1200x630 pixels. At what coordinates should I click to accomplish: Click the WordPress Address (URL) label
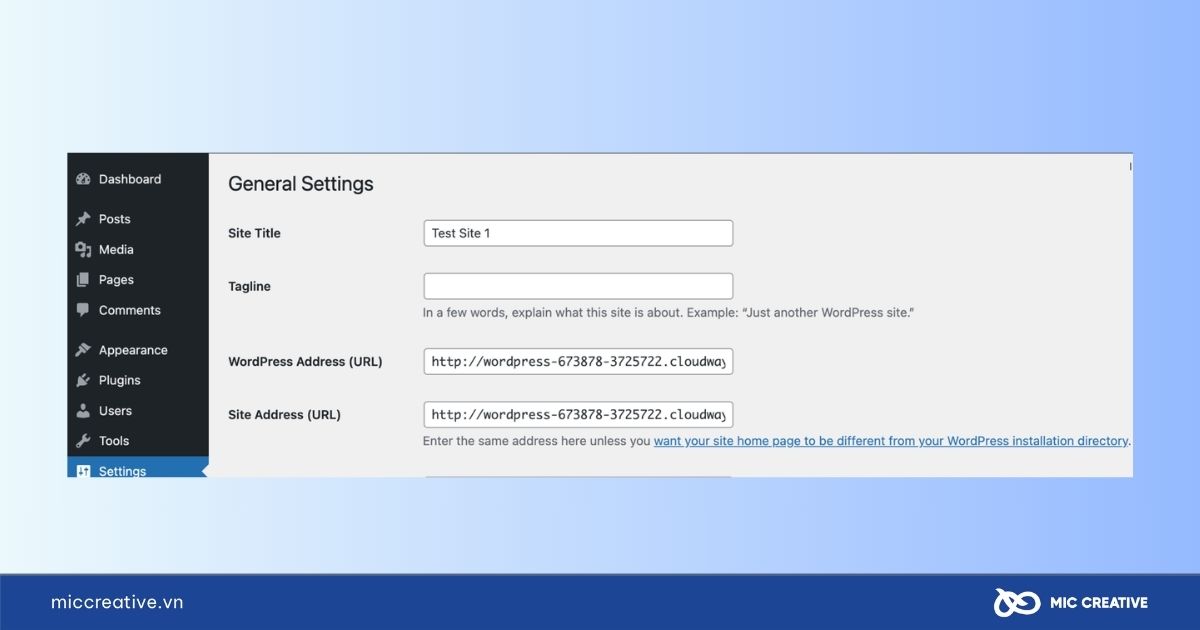[x=305, y=361]
